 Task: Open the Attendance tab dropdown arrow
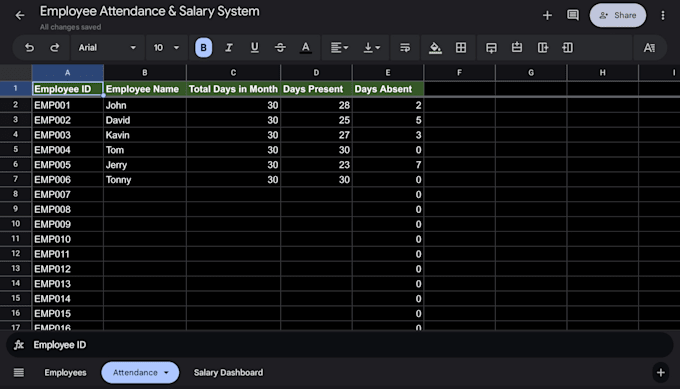[166, 373]
